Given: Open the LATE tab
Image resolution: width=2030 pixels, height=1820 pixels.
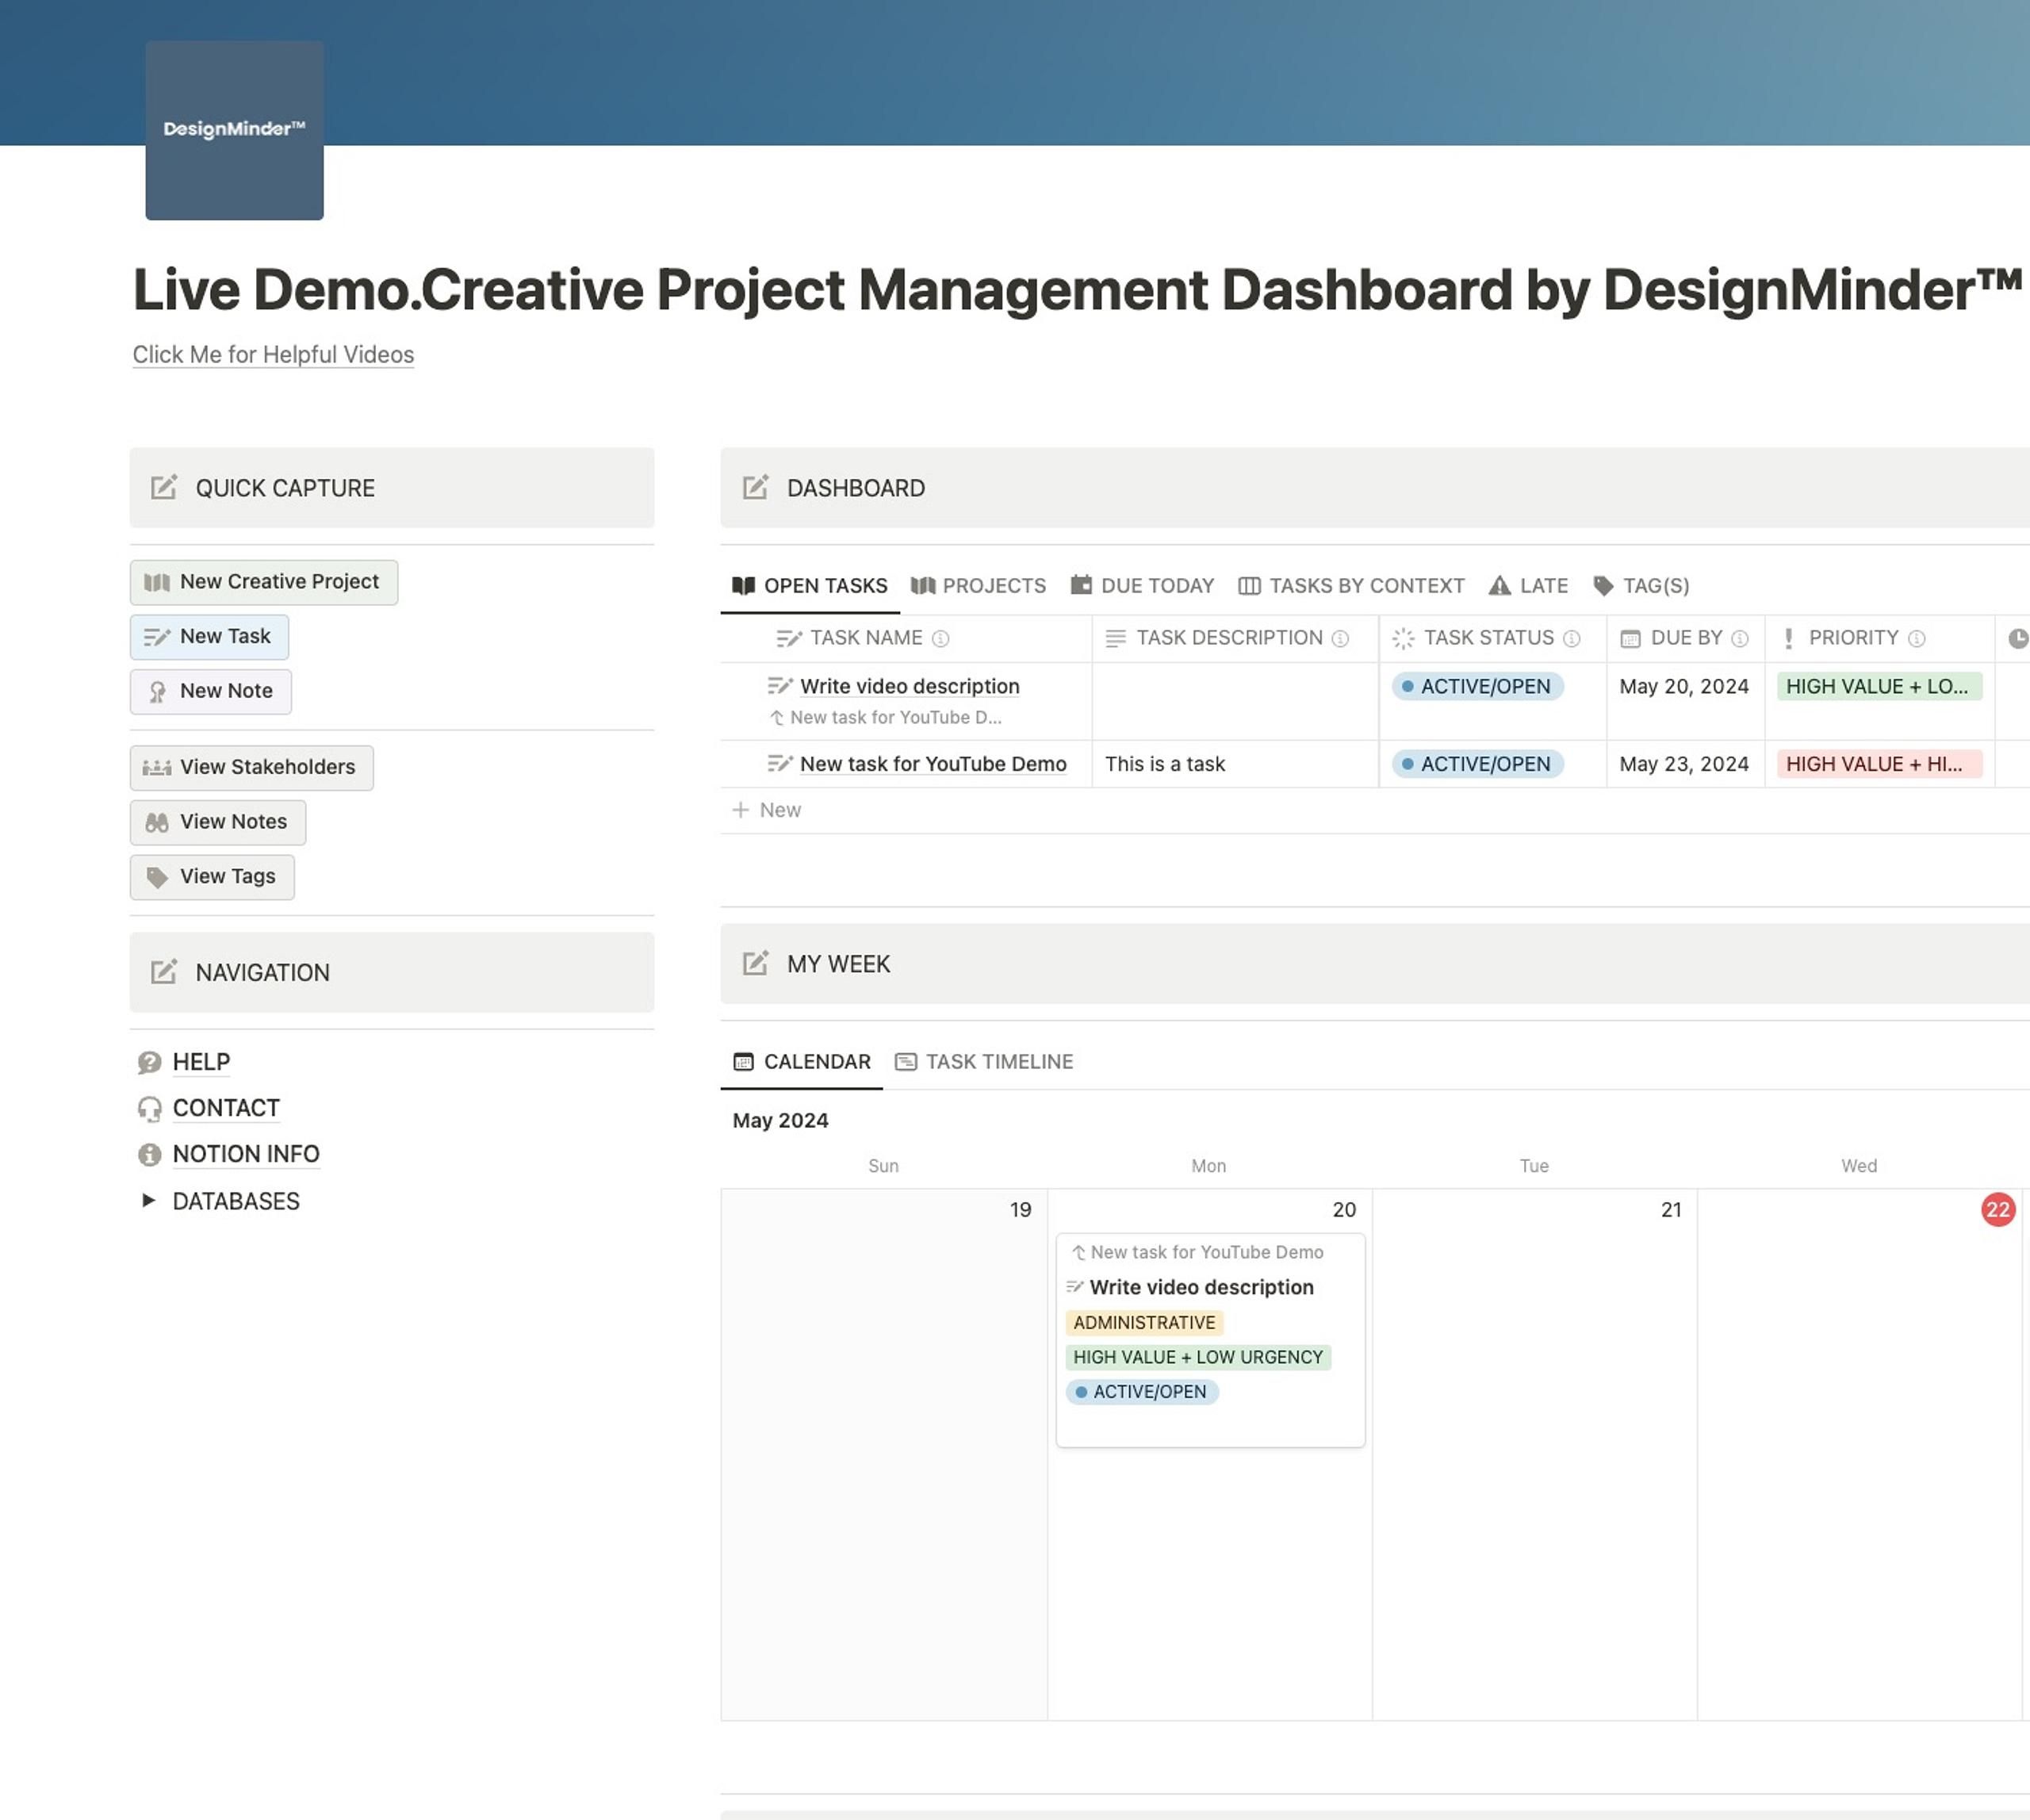Looking at the screenshot, I should (x=1531, y=585).
